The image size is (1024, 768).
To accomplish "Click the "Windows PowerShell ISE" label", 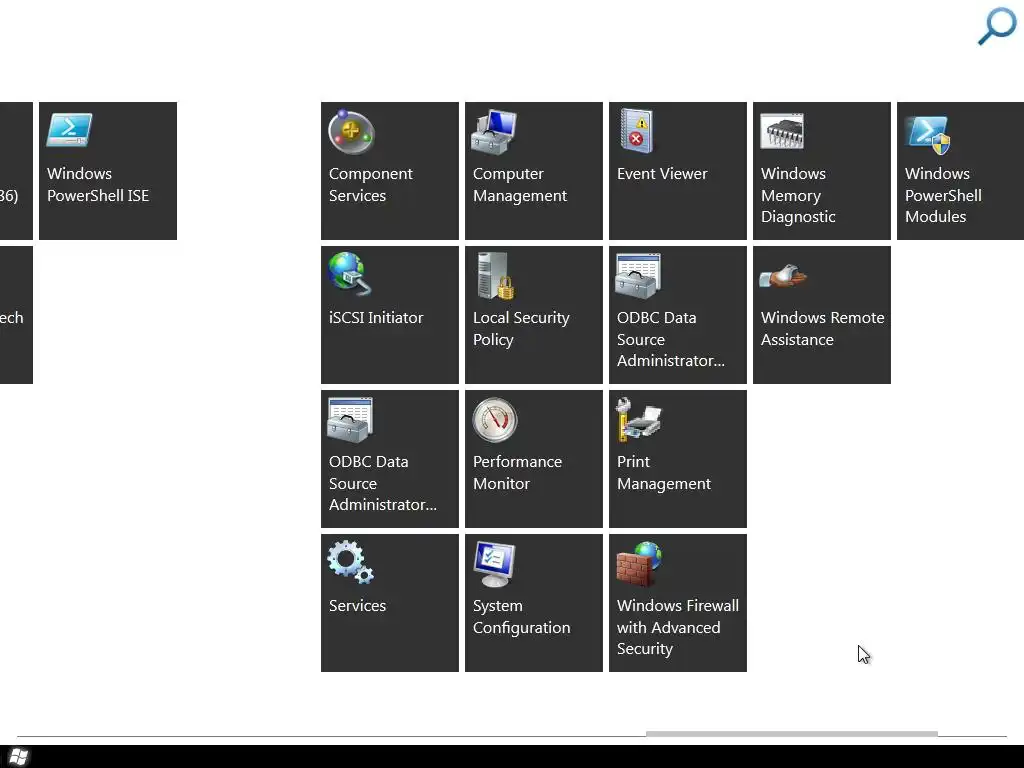I will tap(98, 184).
